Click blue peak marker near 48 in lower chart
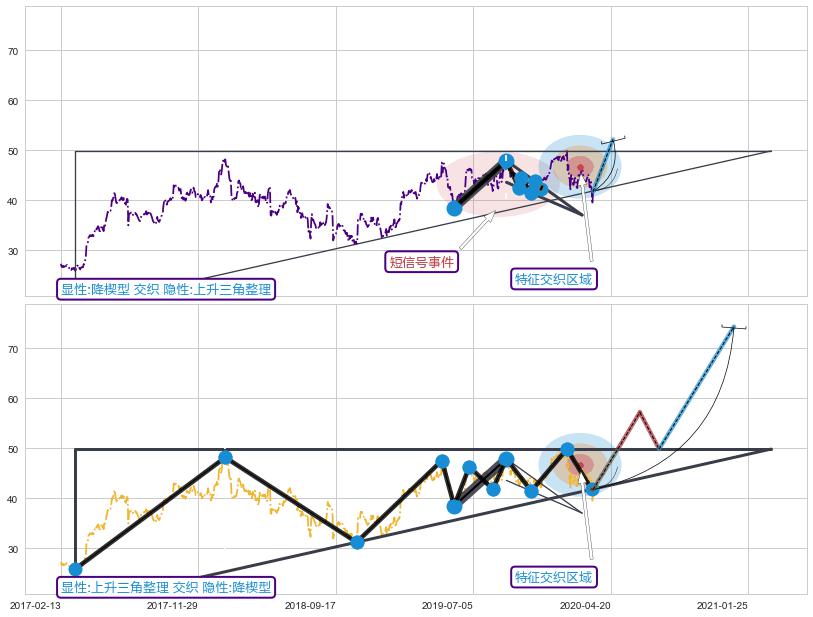The width and height of the screenshot is (813, 617). pyautogui.click(x=225, y=457)
